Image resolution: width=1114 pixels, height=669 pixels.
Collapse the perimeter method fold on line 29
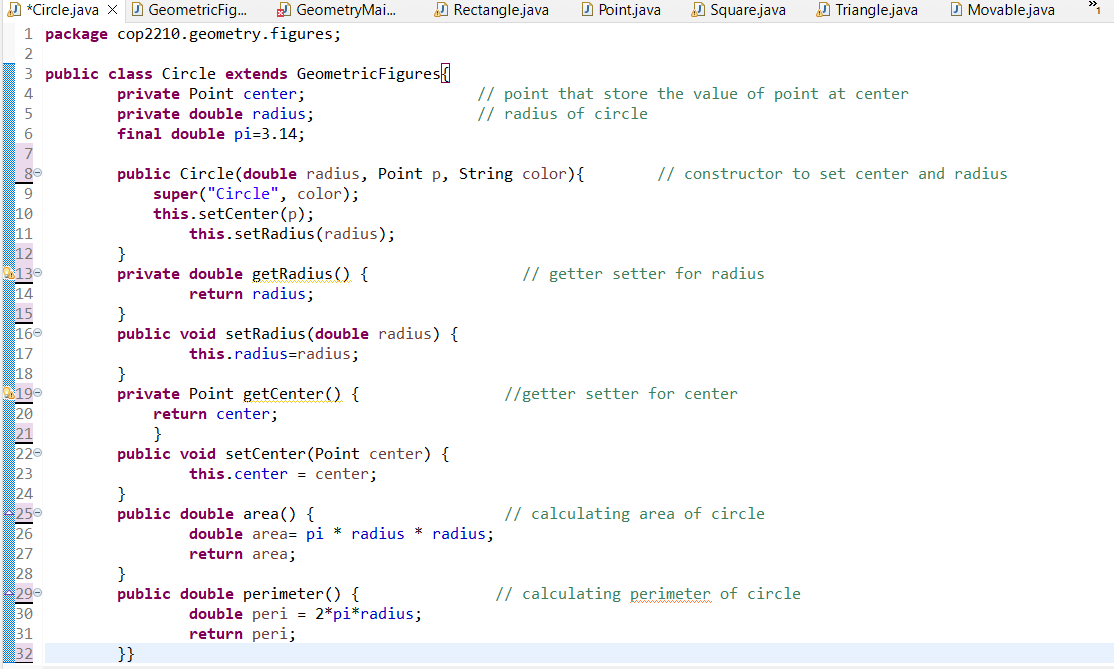pos(38,593)
